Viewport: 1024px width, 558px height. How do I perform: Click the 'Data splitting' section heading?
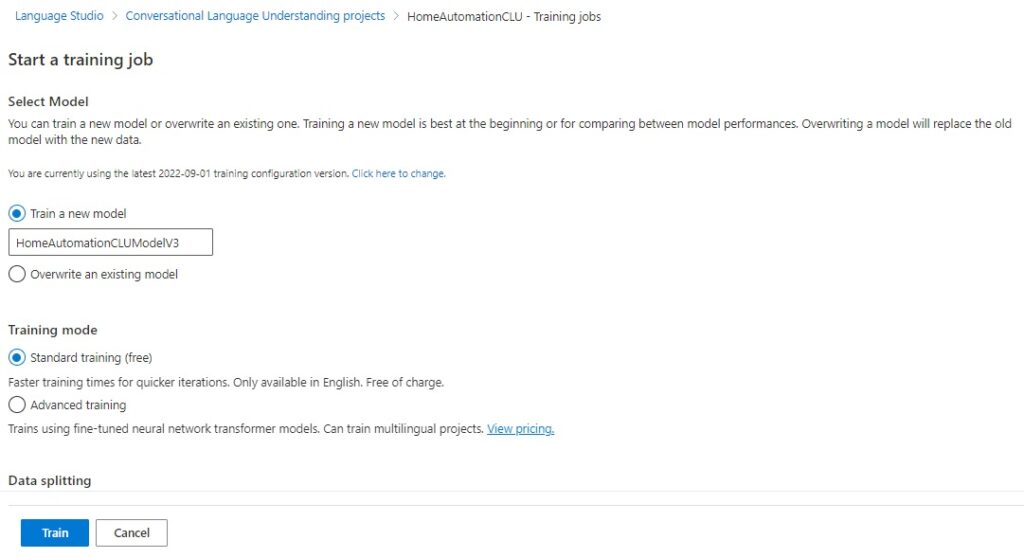[x=49, y=481]
